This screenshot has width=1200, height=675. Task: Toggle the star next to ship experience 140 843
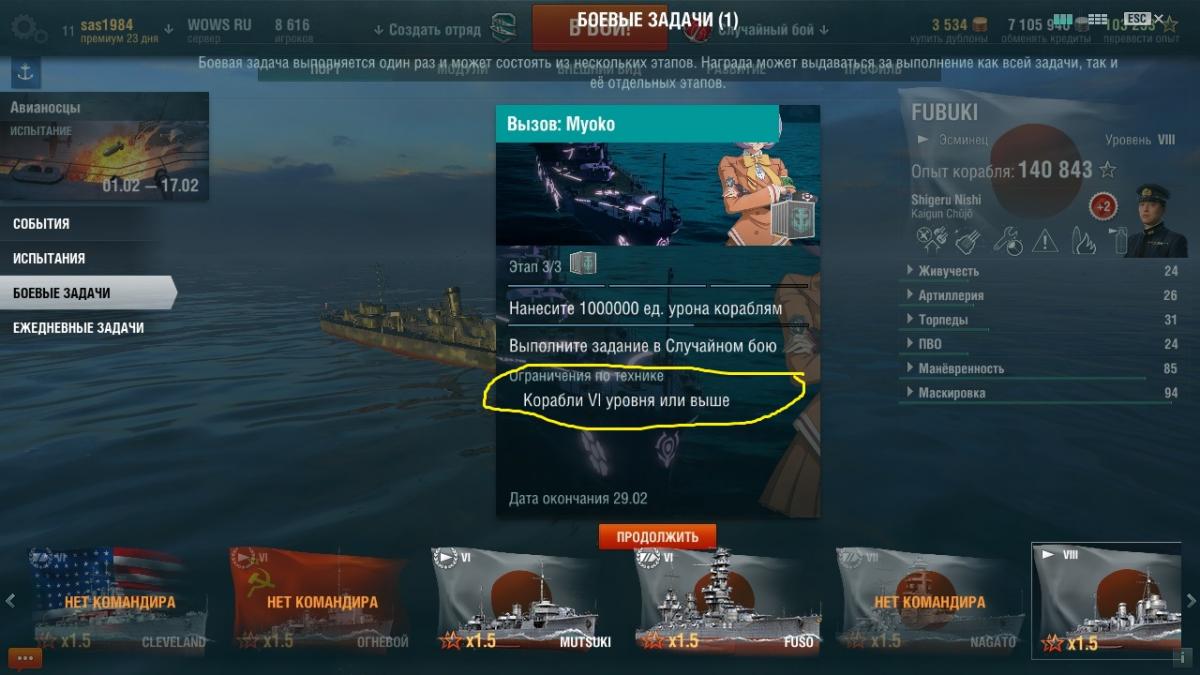(1108, 169)
